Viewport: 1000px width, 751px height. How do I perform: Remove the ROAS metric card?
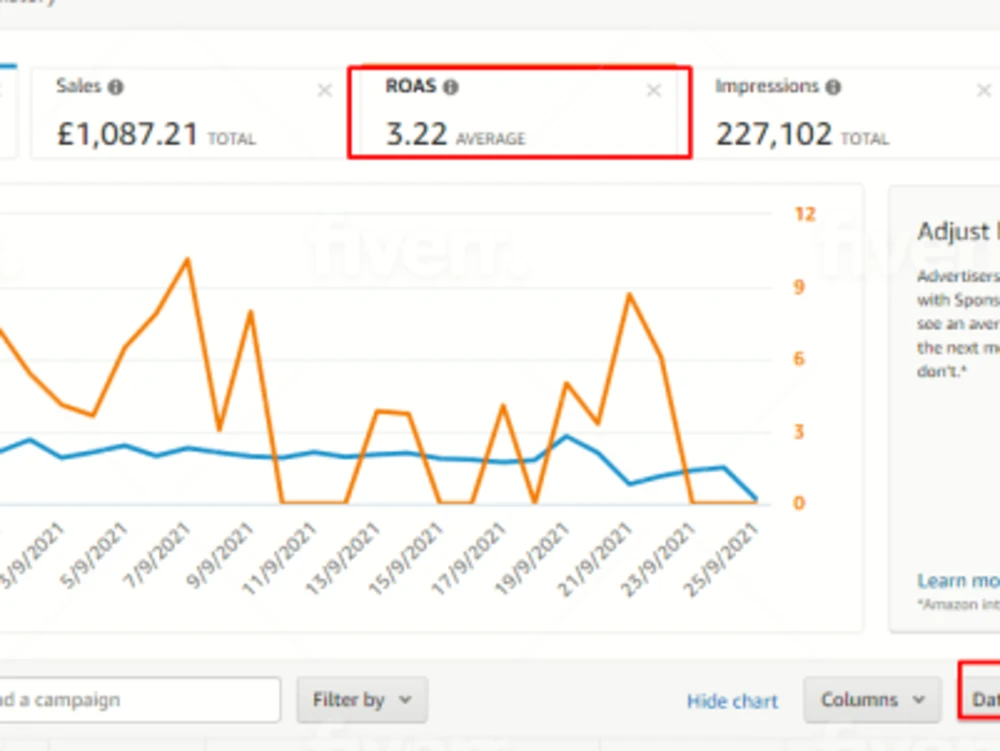tap(654, 91)
